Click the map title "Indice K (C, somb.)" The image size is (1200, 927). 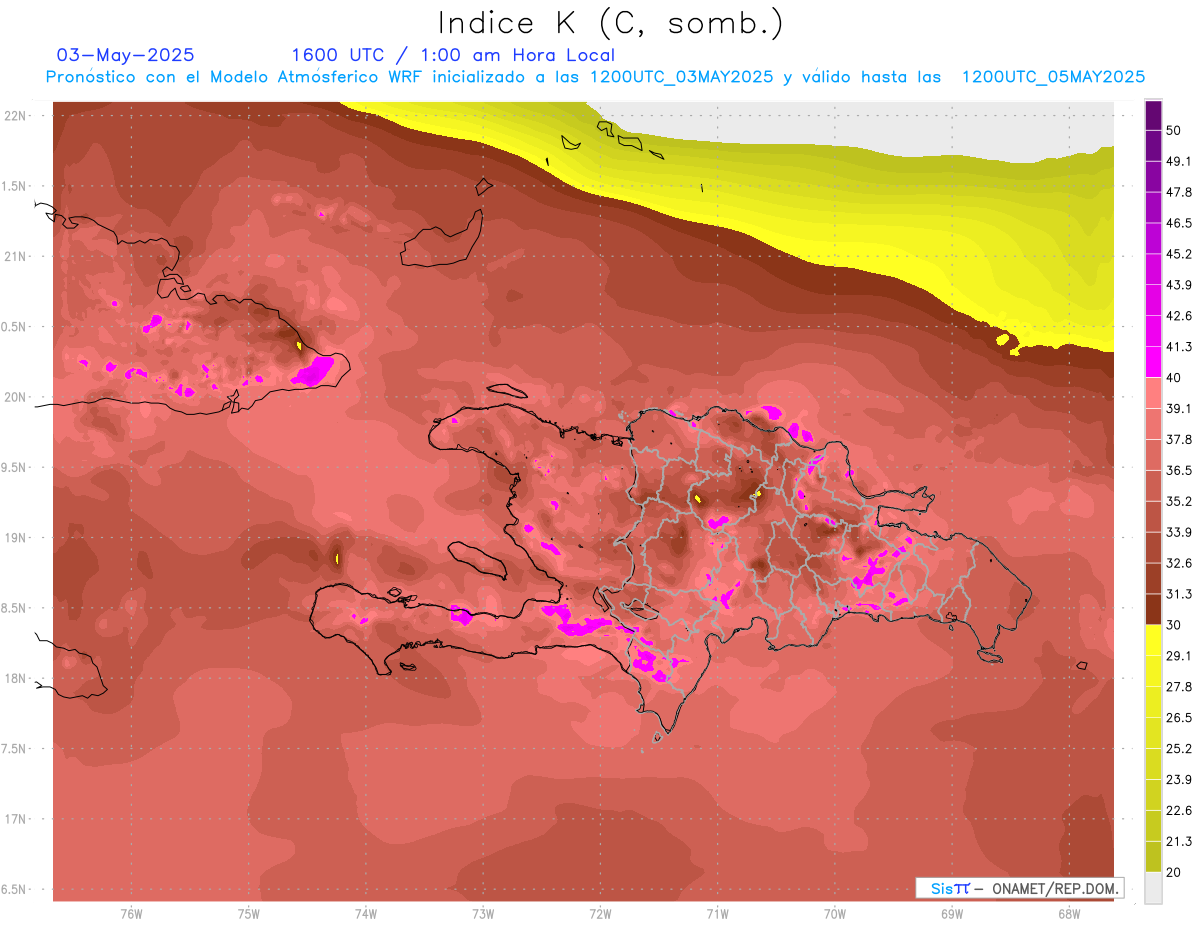tap(611, 22)
